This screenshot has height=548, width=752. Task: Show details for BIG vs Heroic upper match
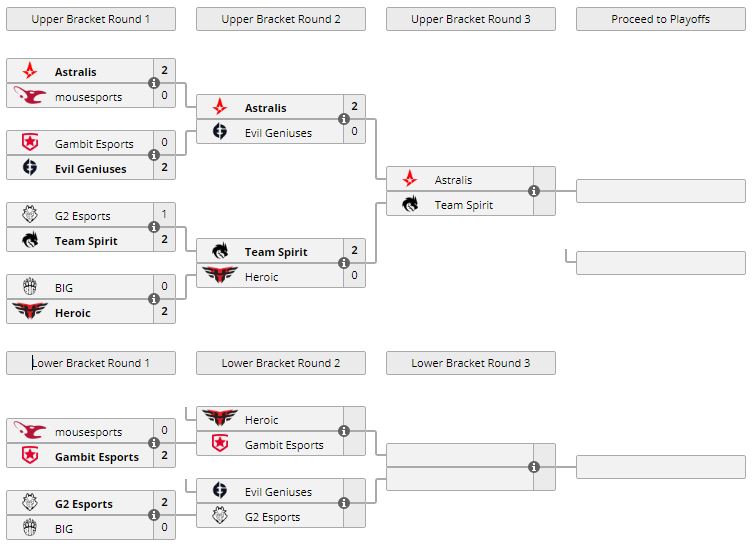154,299
